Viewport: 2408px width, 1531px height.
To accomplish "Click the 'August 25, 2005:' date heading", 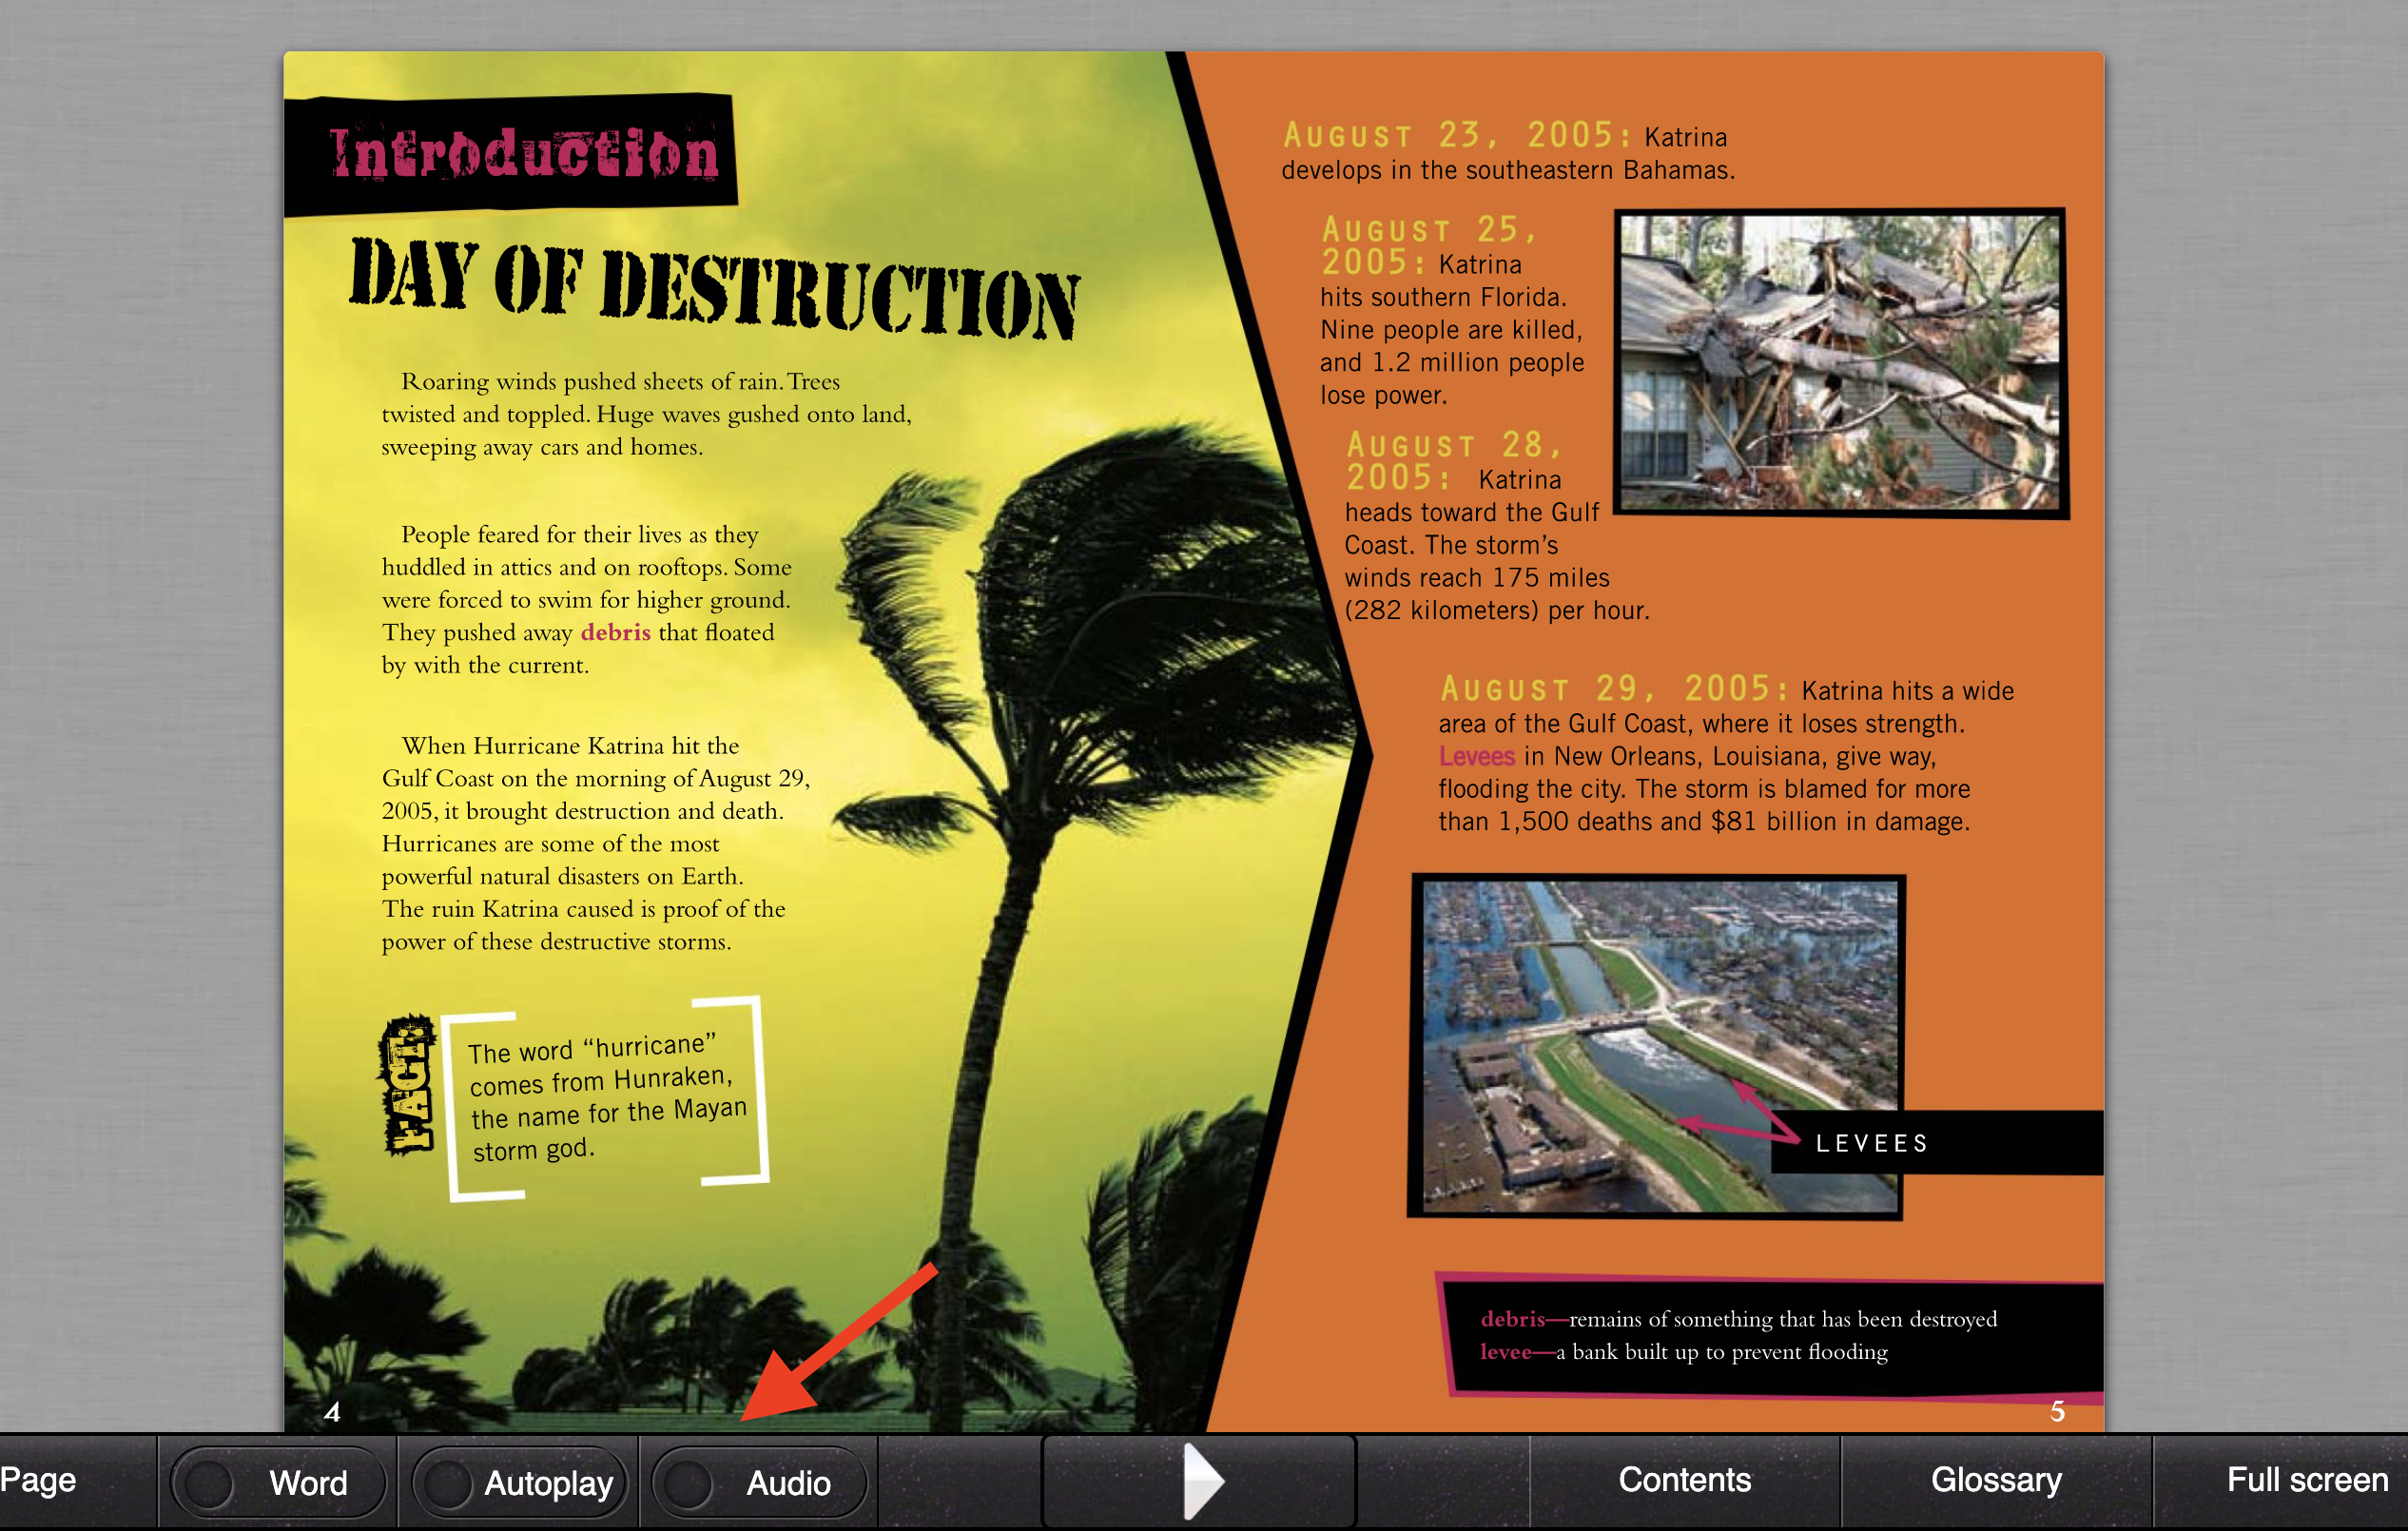I will 1428,245.
